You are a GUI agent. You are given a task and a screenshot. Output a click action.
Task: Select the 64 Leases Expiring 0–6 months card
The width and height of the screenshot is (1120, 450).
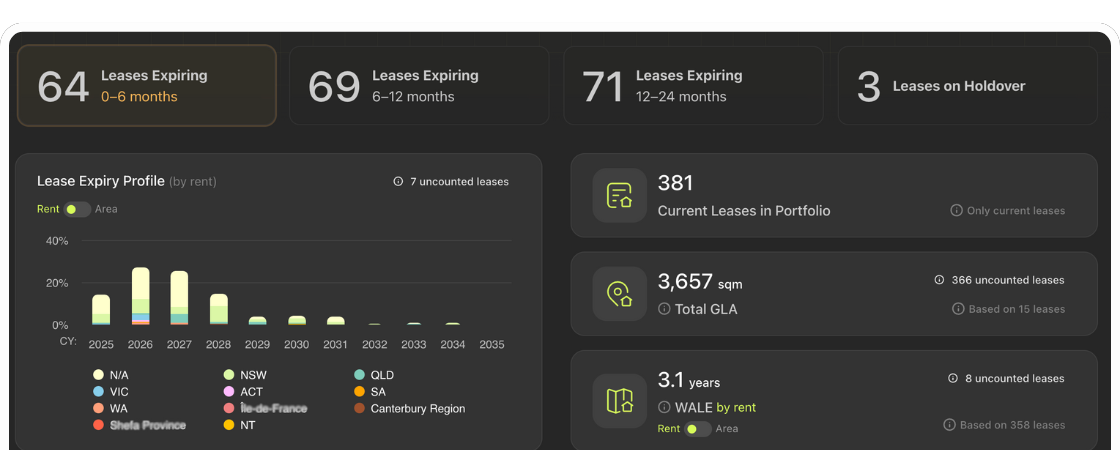pos(147,86)
